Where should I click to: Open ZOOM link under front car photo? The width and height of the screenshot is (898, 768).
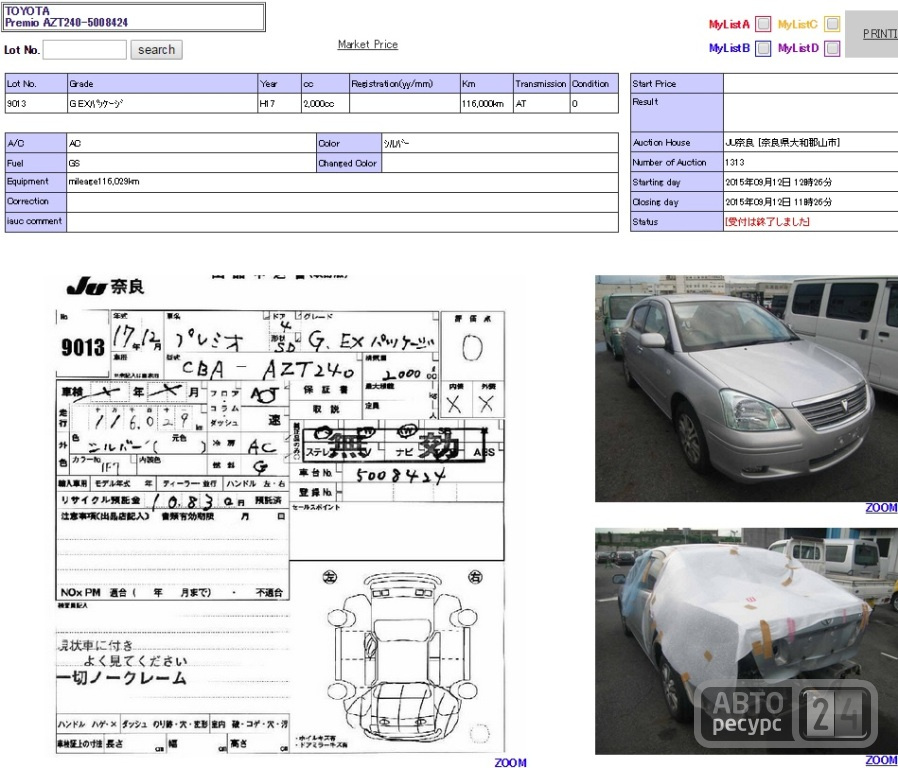[881, 507]
